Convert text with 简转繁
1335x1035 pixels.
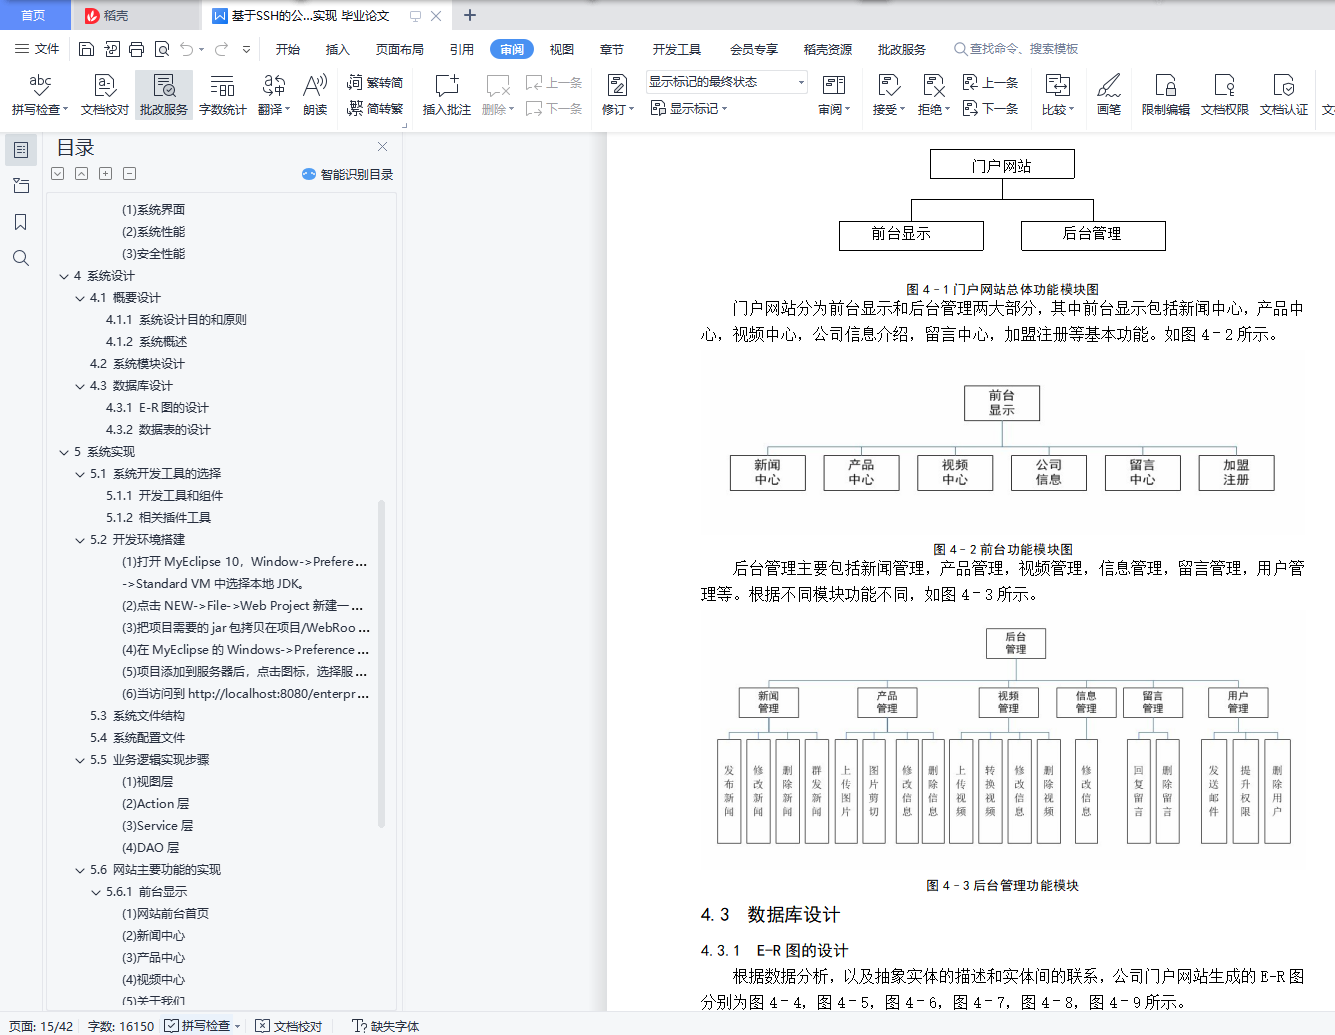coord(375,108)
